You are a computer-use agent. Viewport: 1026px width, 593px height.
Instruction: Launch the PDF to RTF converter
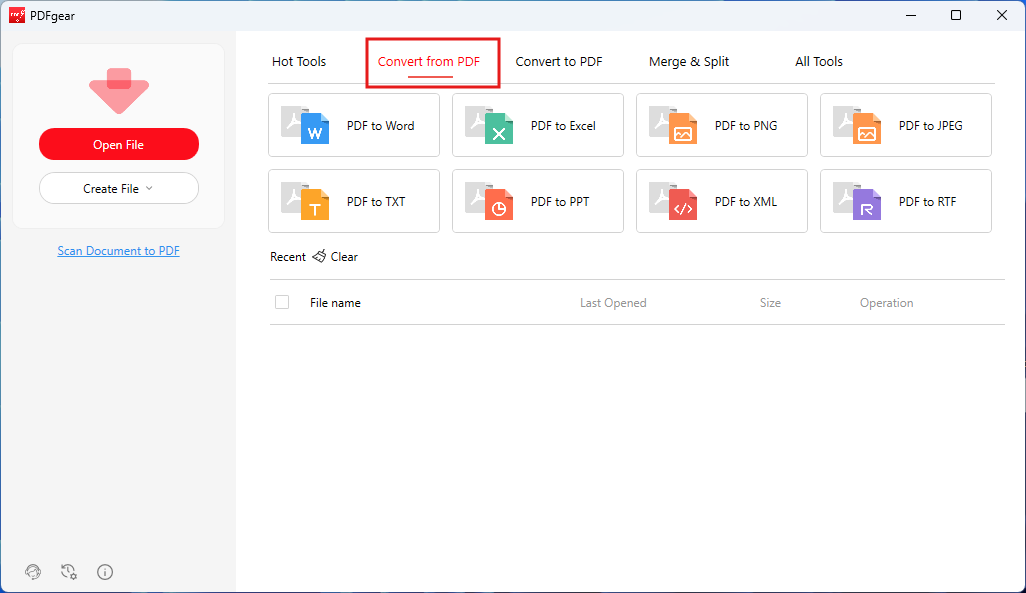pos(906,201)
